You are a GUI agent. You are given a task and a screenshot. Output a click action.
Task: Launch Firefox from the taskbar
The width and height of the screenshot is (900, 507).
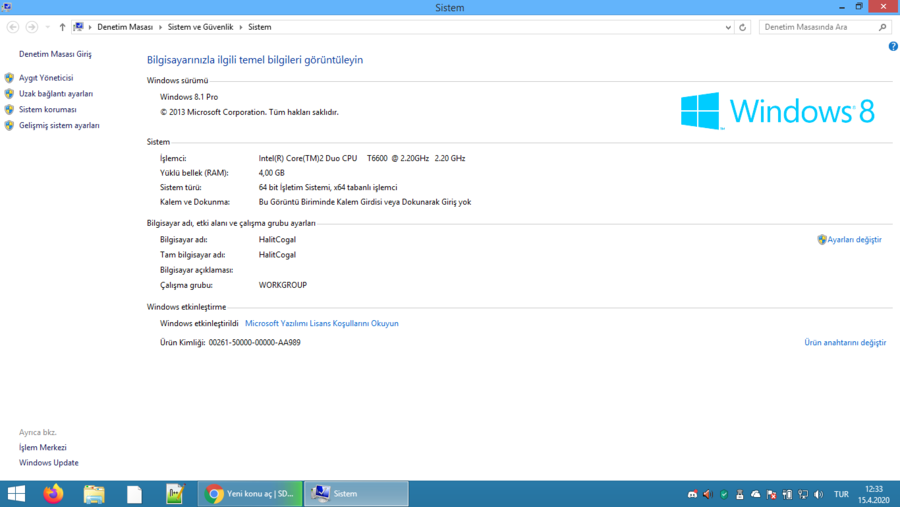click(53, 494)
